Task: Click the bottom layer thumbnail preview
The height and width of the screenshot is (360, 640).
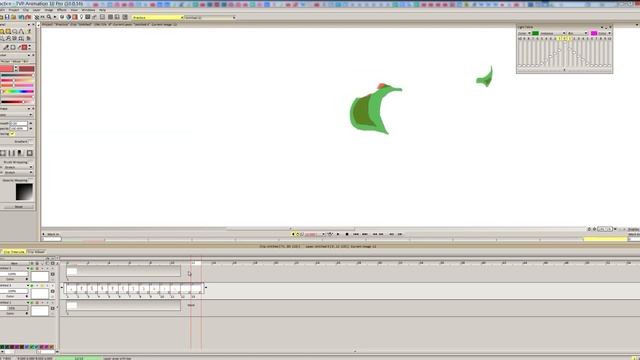Action: coord(40,311)
